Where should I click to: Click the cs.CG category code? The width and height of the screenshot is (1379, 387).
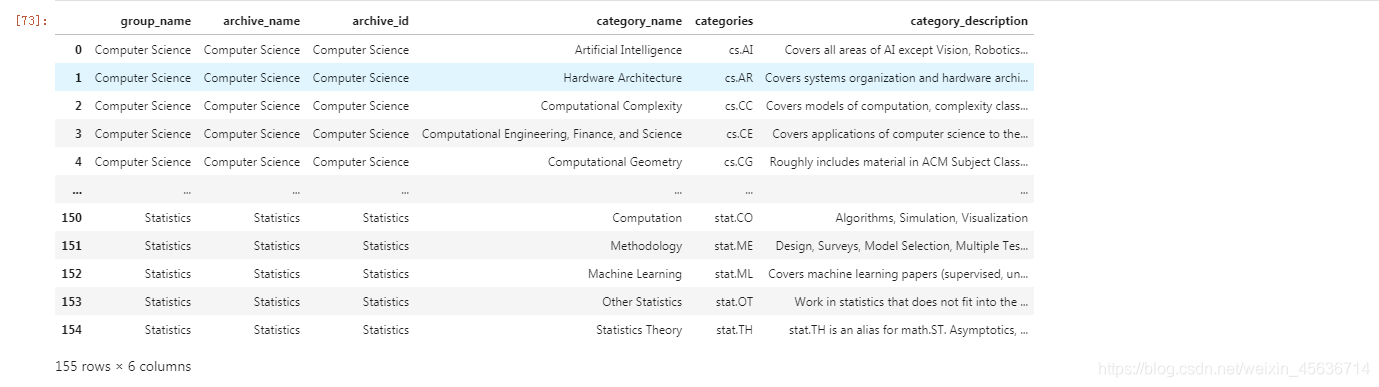(739, 162)
